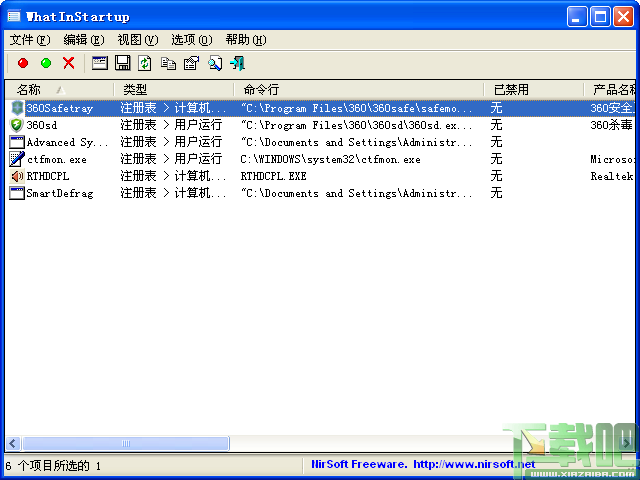Click the exit door toolbar icon

point(238,63)
